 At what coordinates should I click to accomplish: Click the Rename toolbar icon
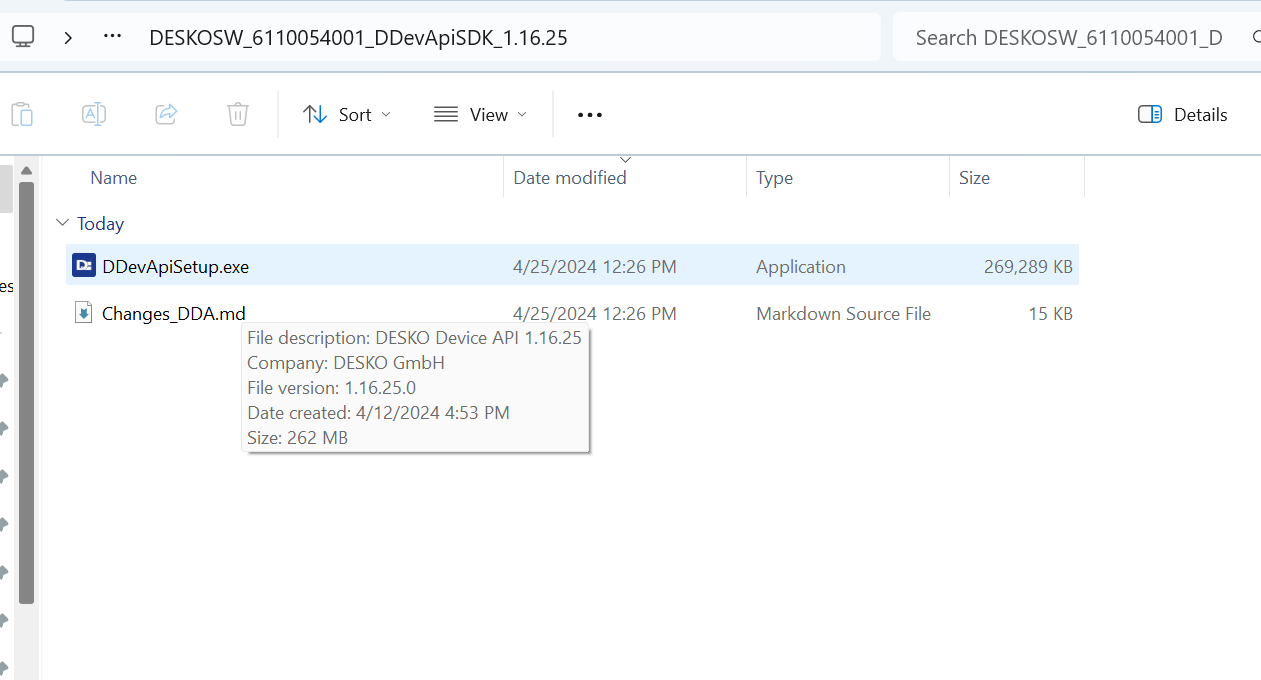click(94, 114)
